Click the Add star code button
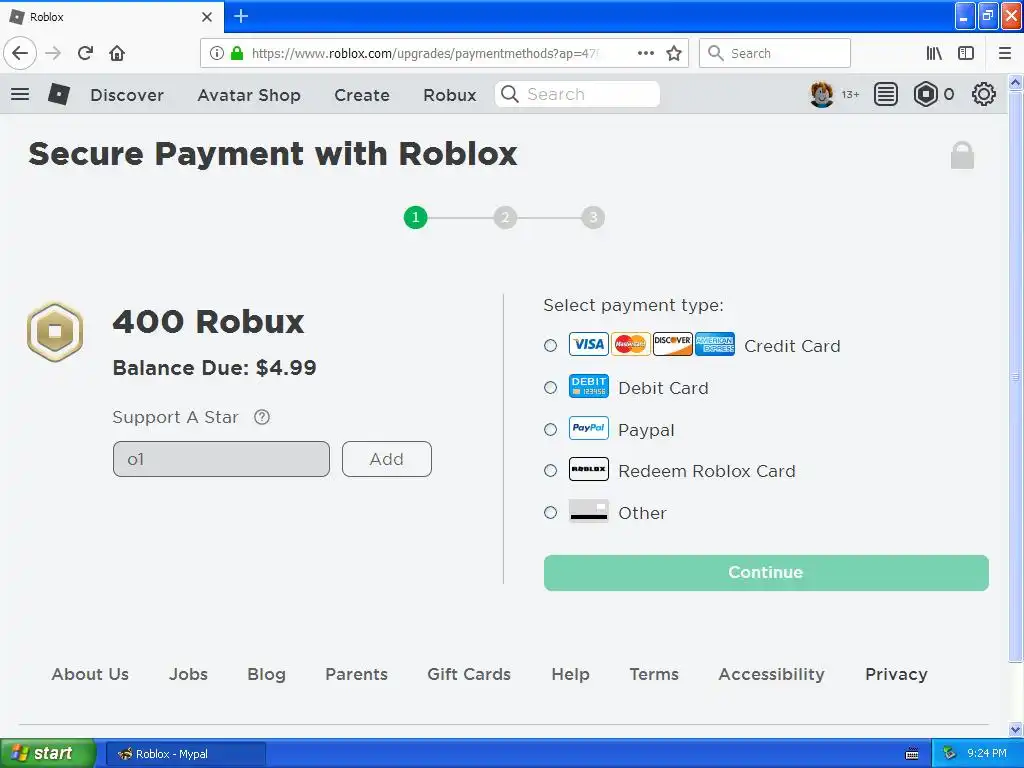 [x=387, y=459]
